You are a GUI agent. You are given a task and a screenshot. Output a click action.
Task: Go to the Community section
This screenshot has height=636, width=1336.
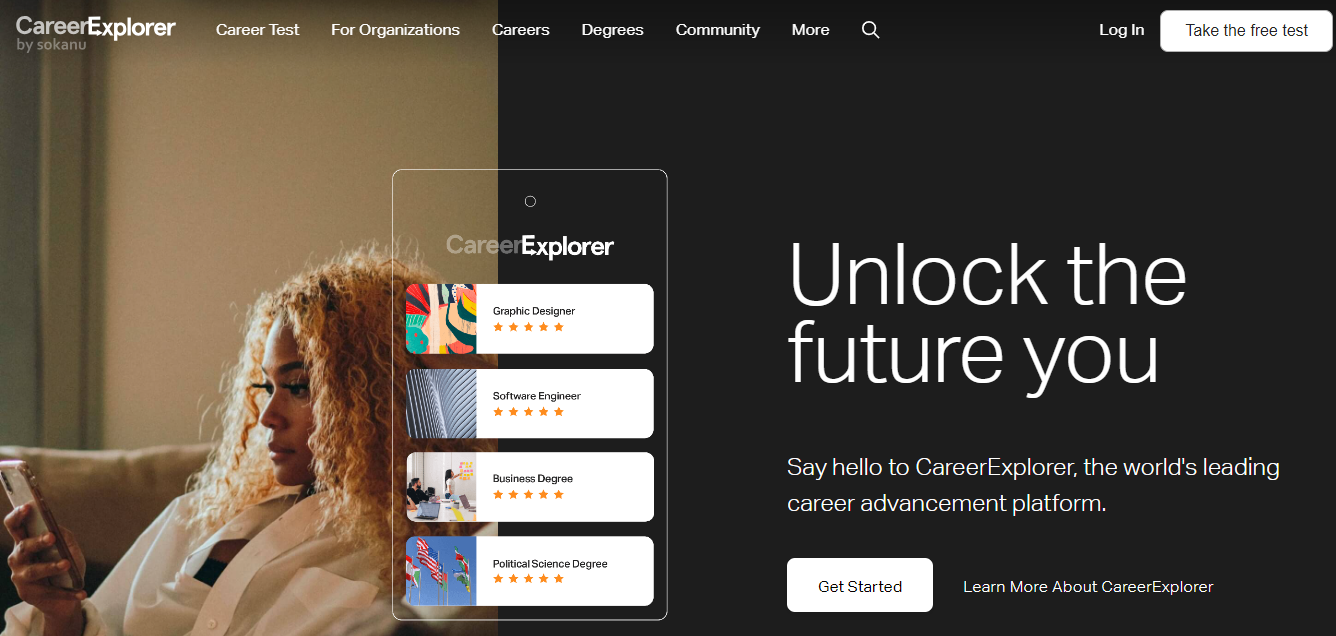click(x=717, y=30)
